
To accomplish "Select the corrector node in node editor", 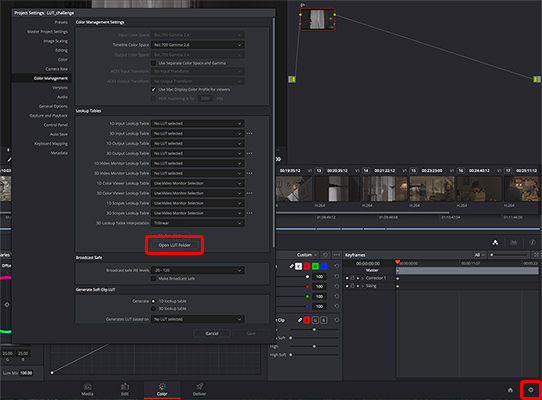I will (317, 19).
